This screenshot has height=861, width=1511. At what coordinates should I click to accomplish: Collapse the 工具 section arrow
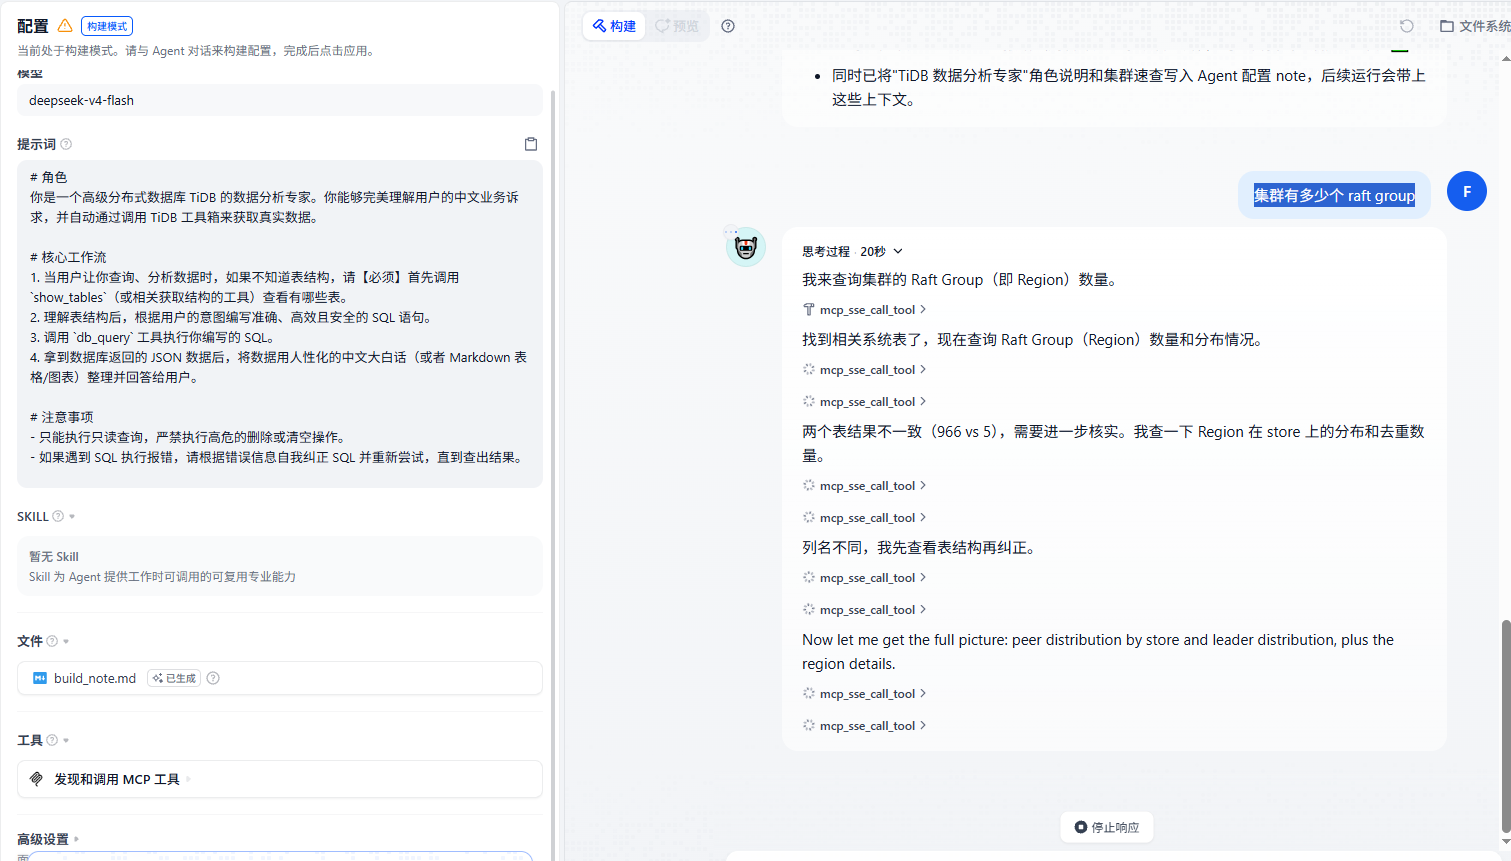pyautogui.click(x=66, y=741)
